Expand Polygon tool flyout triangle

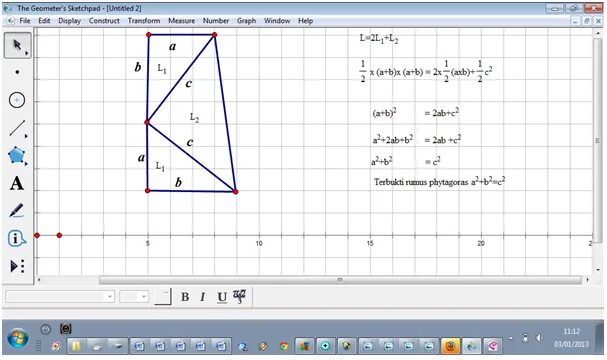[x=26, y=164]
